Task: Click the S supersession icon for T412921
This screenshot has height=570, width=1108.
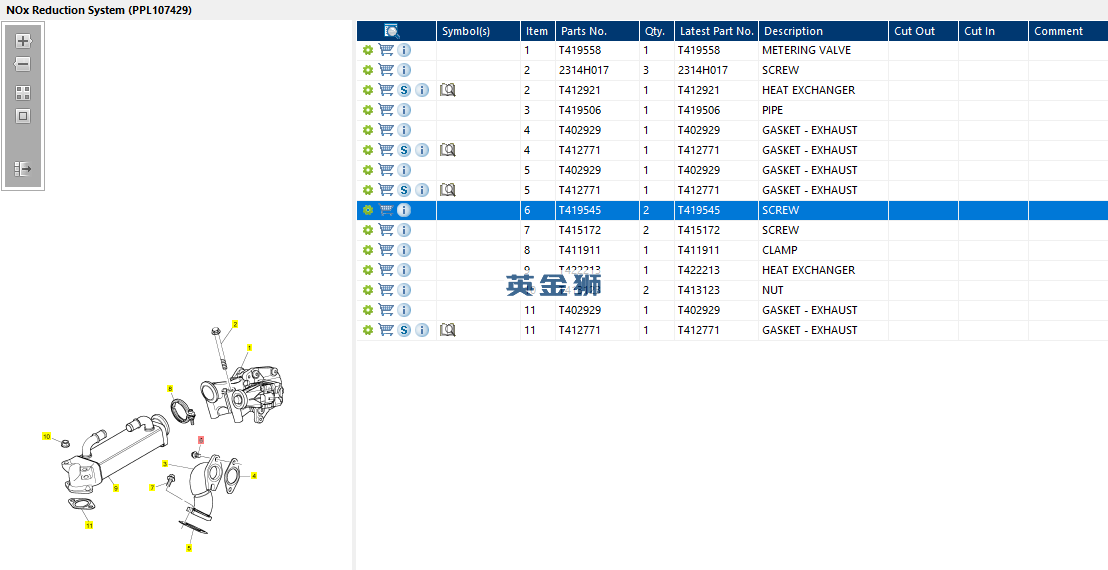Action: (403, 90)
